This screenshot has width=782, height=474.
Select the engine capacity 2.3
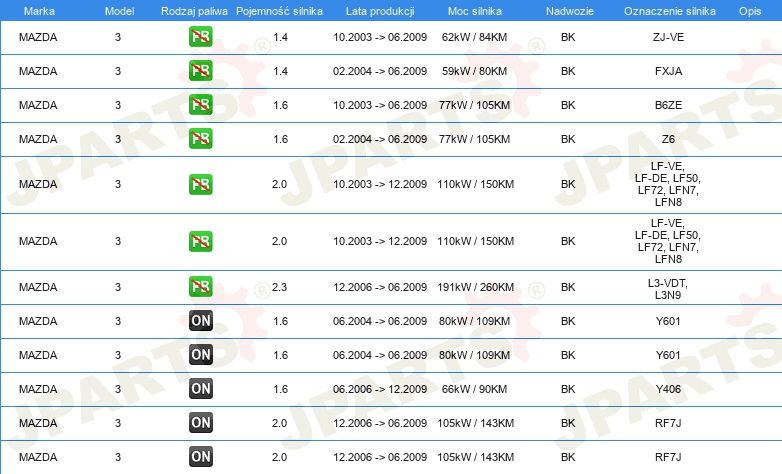(279, 287)
